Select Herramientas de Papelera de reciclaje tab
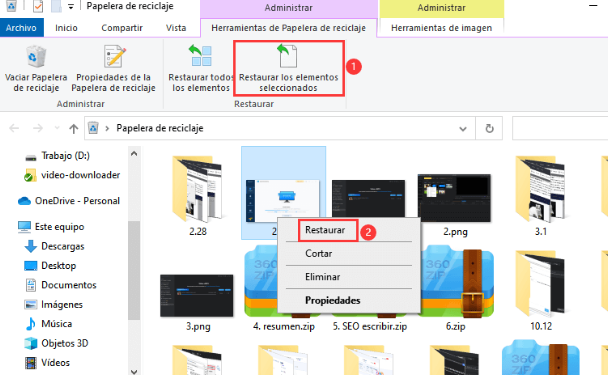 coord(288,28)
